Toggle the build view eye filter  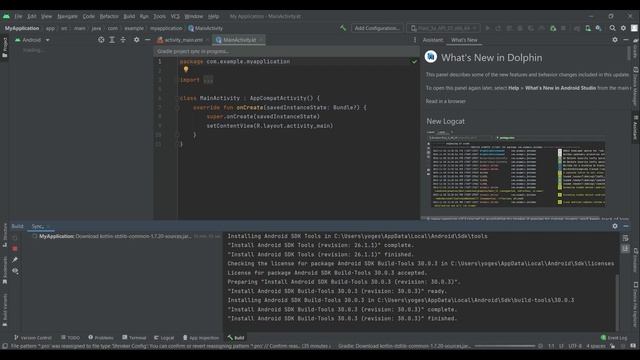point(15,271)
